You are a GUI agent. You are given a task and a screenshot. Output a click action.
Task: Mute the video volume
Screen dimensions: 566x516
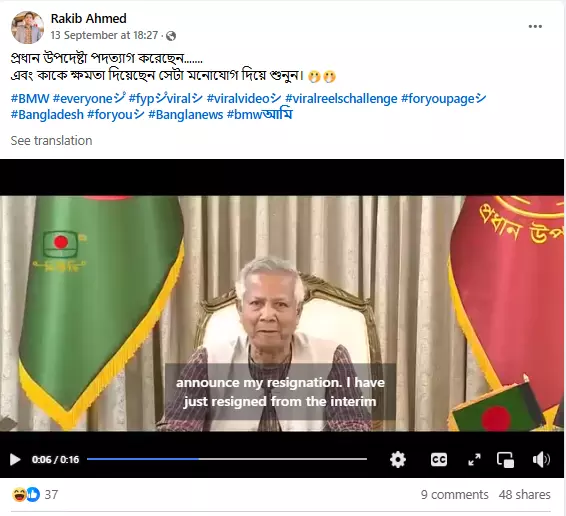click(x=541, y=460)
